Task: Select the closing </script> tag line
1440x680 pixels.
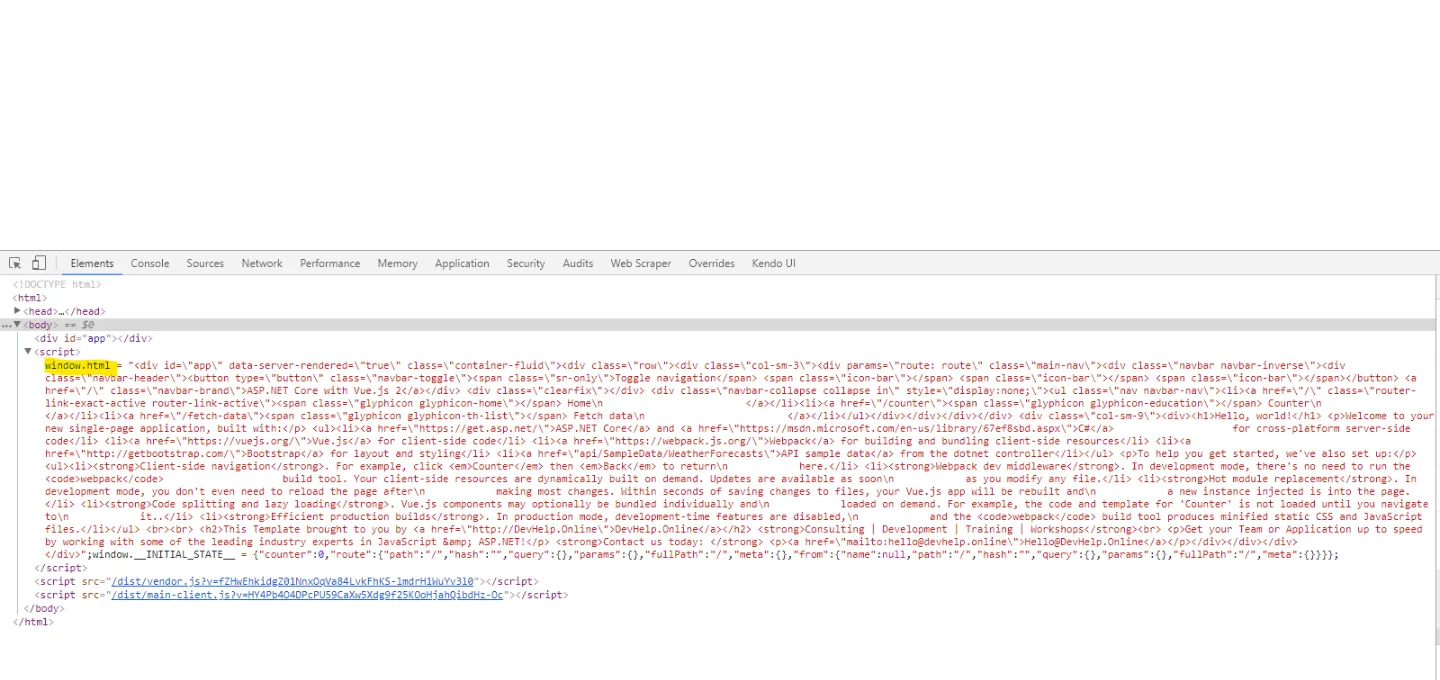Action: pyautogui.click(x=60, y=568)
